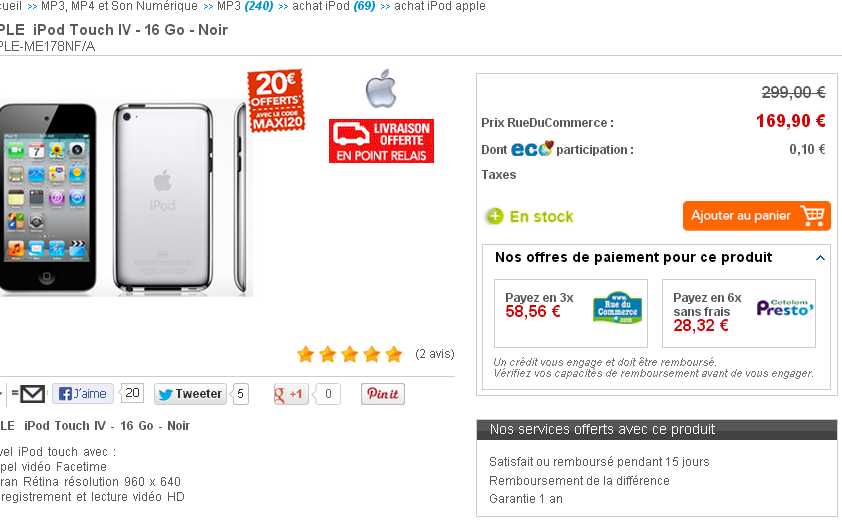
Task: Open MP3, MP4 et Son Numérique breadcrumb
Action: click(x=119, y=6)
